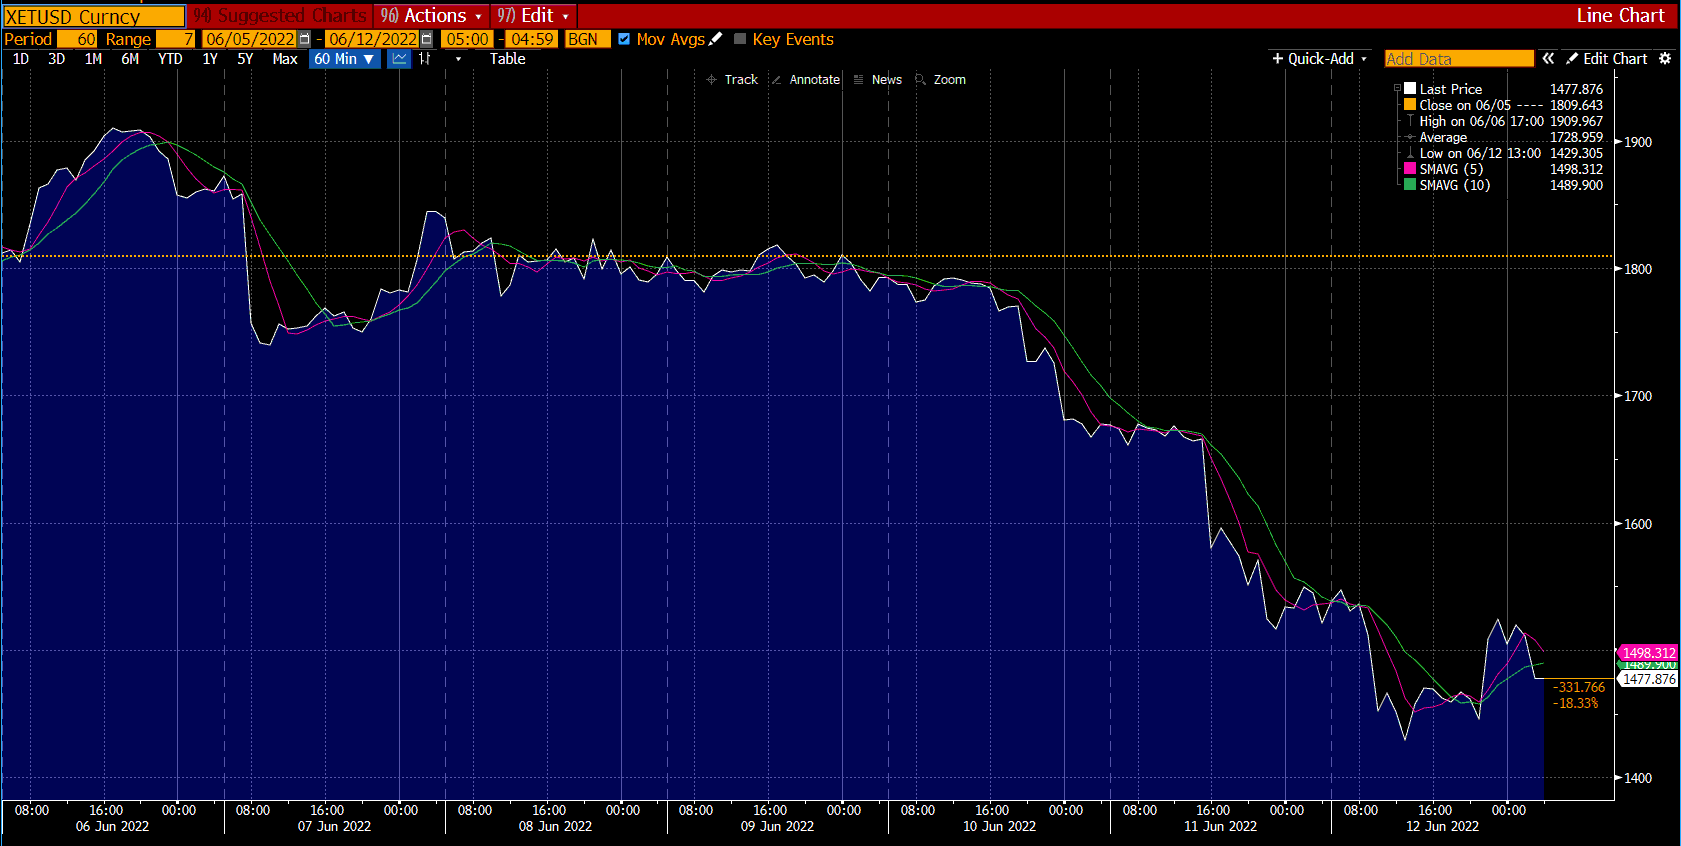Click the pink SMAVG (5) color swatch
The image size is (1681, 846).
(x=1410, y=169)
